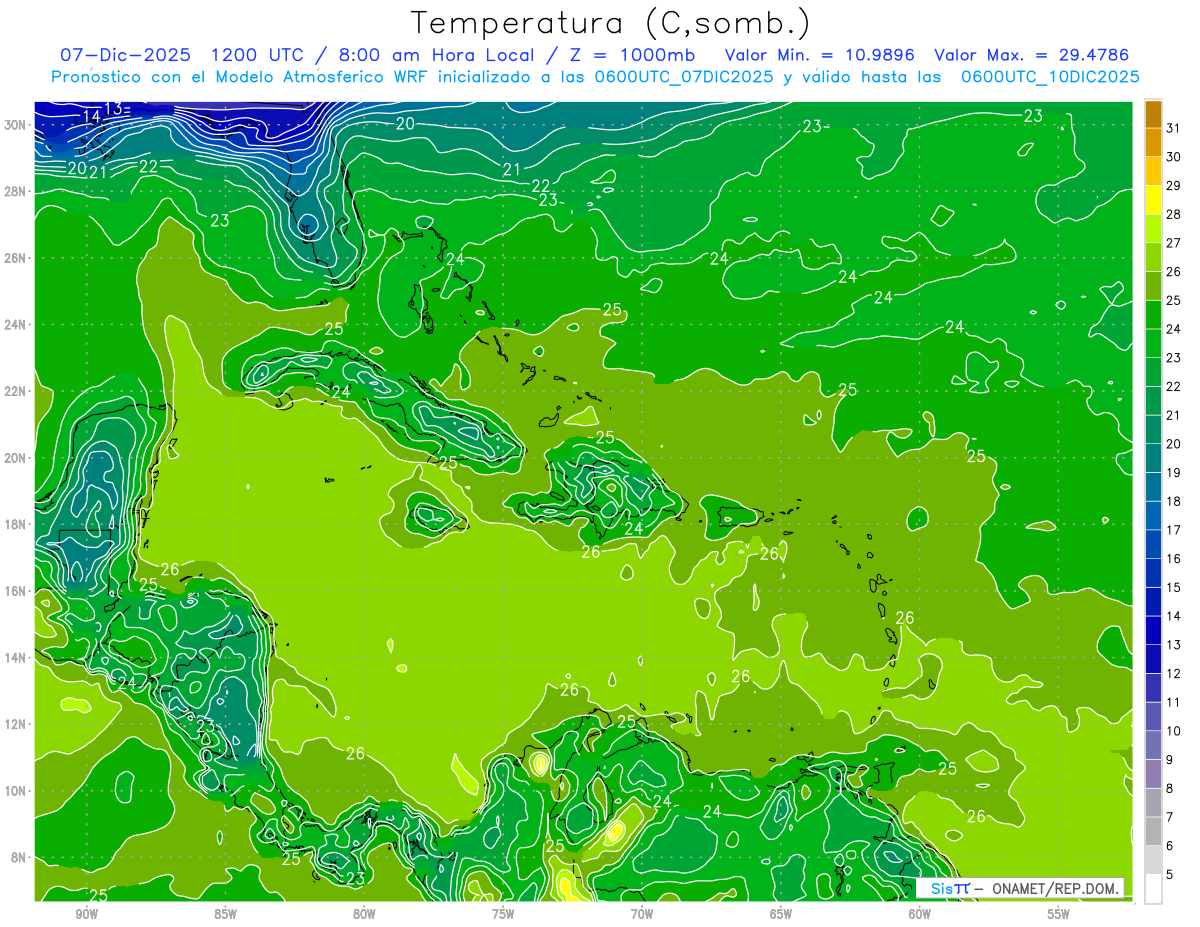Click the 80W longitude axis label
1200x927 pixels.
point(364,914)
